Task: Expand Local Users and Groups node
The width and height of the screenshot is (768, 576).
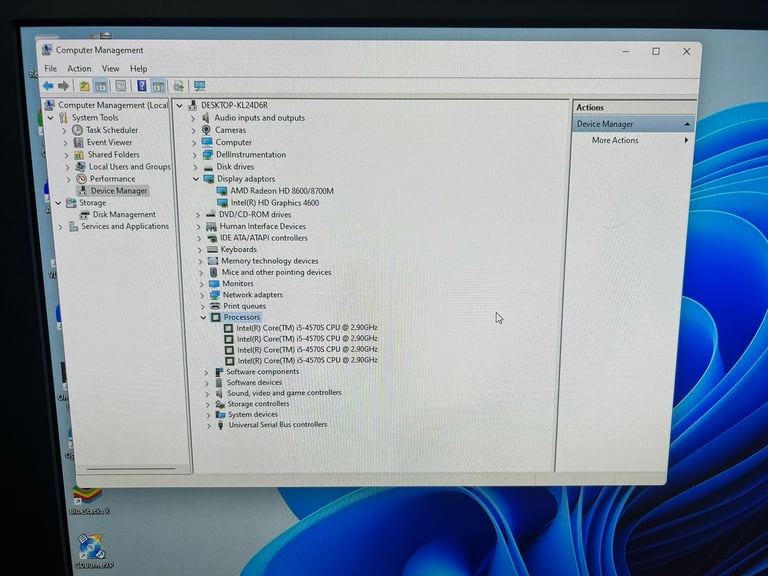Action: (x=68, y=167)
